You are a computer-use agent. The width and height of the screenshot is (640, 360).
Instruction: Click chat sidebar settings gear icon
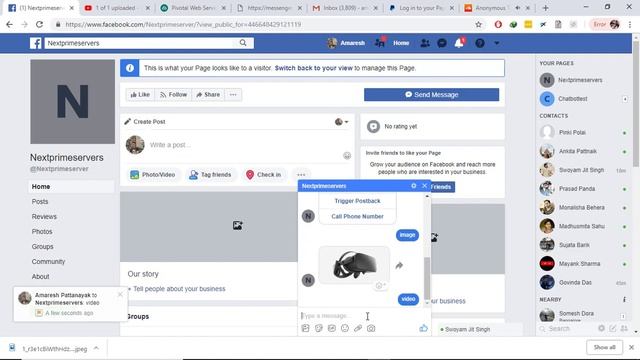click(x=601, y=328)
